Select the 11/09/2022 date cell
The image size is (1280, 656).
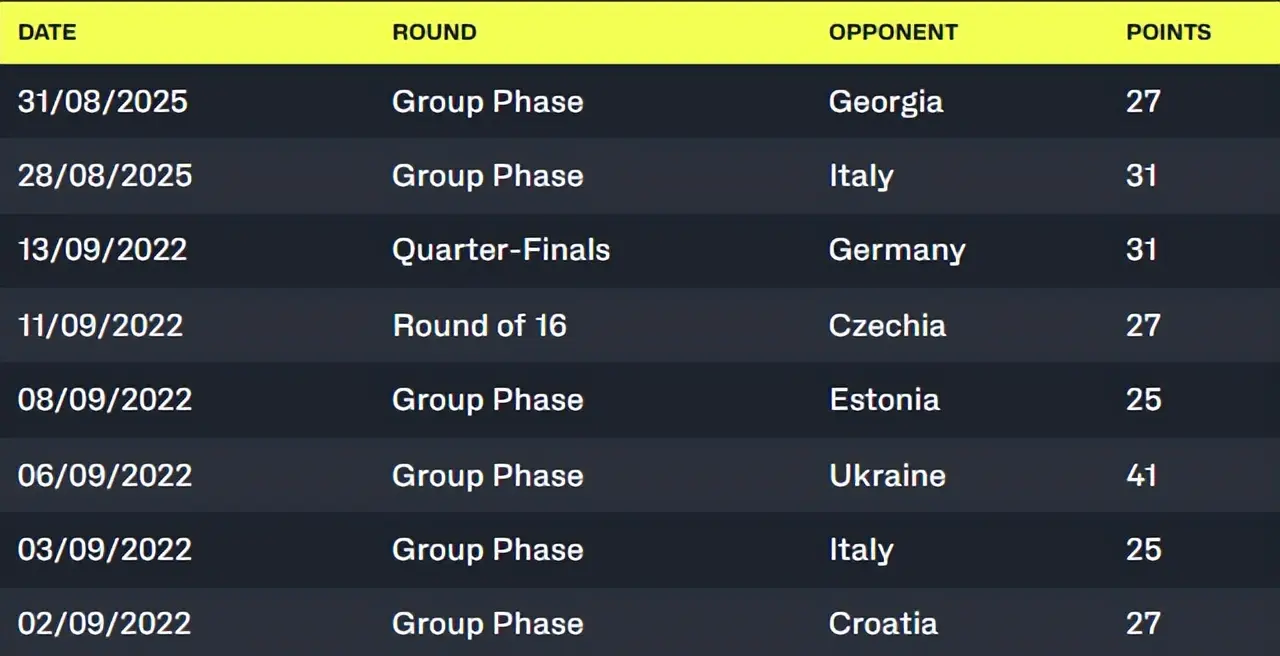pos(101,325)
